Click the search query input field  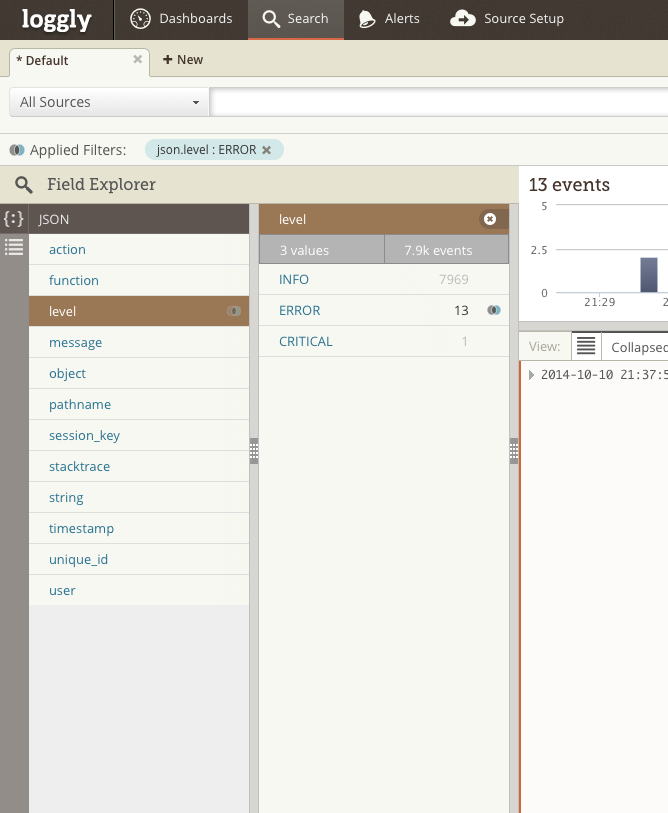tap(438, 102)
